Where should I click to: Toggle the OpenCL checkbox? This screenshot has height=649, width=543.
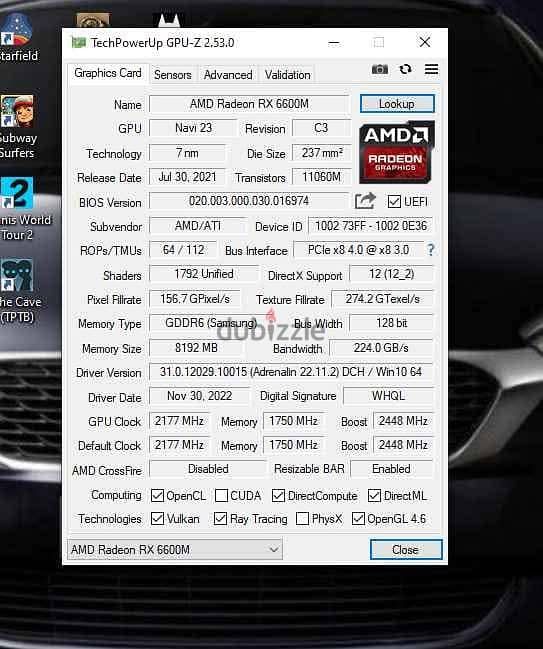click(157, 495)
